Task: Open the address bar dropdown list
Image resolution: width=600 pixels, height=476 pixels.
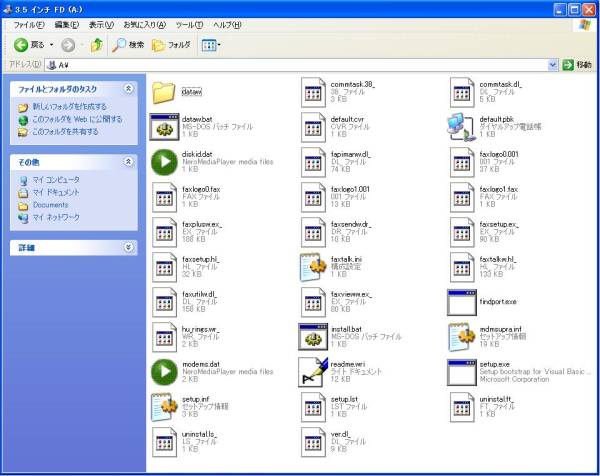Action: coord(553,65)
